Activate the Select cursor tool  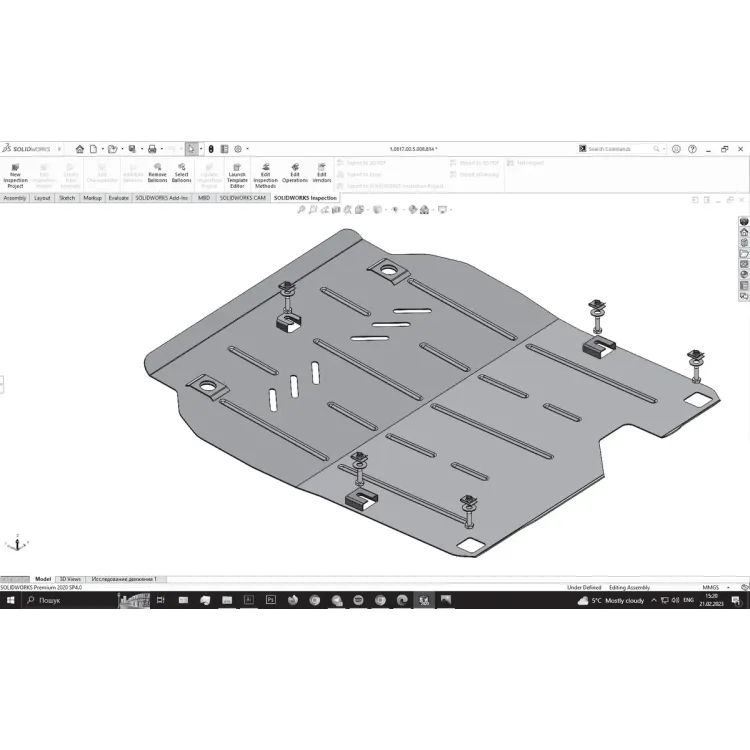pyautogui.click(x=191, y=149)
